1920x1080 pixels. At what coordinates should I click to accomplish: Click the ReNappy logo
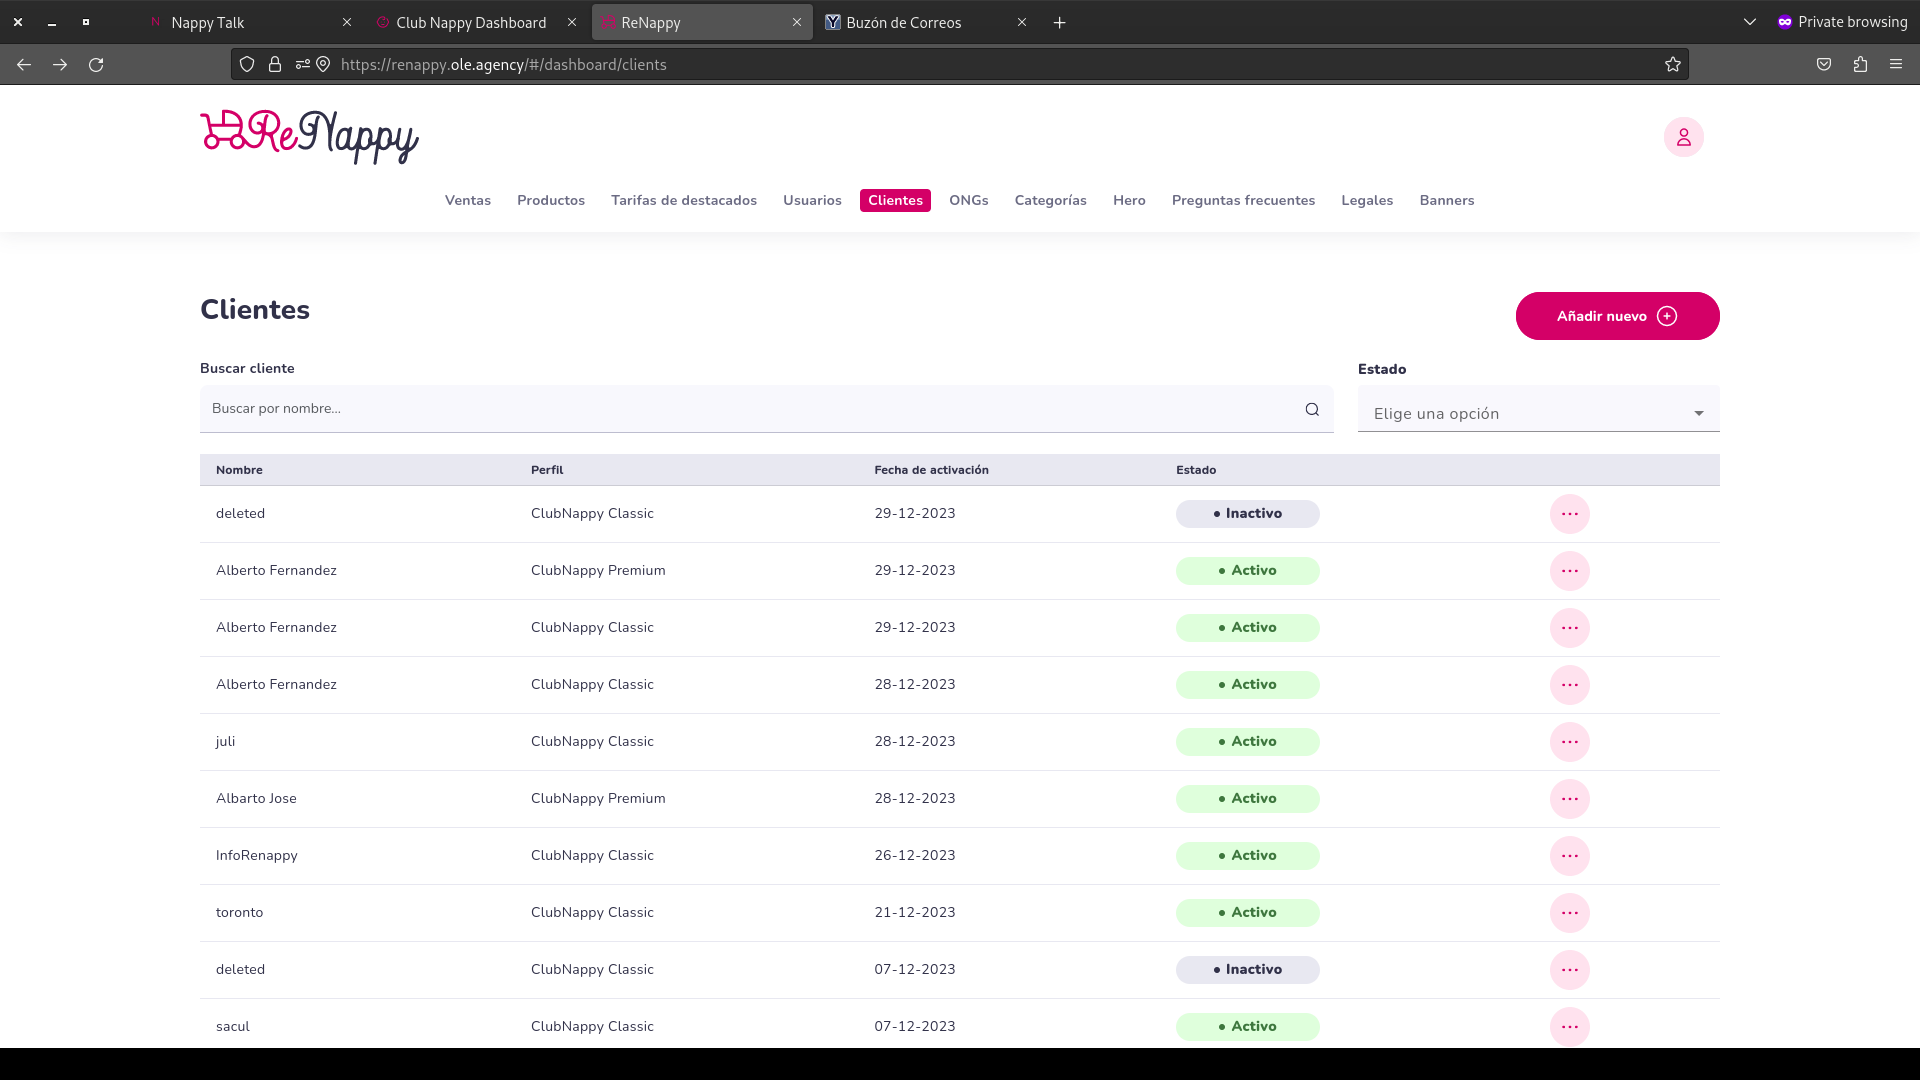pyautogui.click(x=309, y=137)
